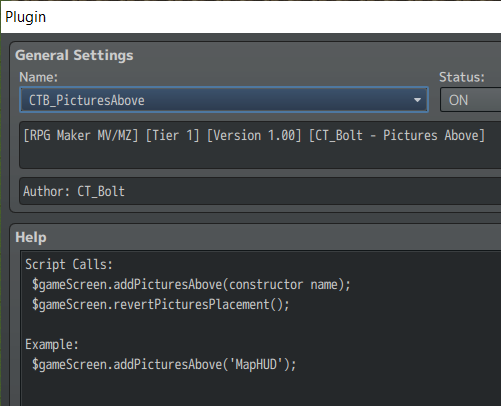The height and width of the screenshot is (406, 501).
Task: Click the "Name:" label
Action: 38,77
